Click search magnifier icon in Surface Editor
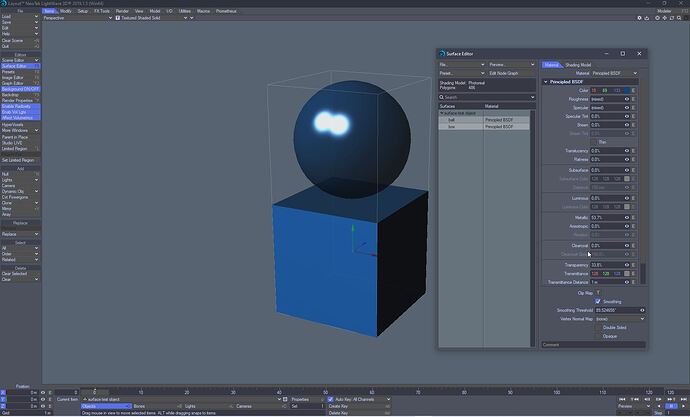The width and height of the screenshot is (690, 417). [x=442, y=97]
